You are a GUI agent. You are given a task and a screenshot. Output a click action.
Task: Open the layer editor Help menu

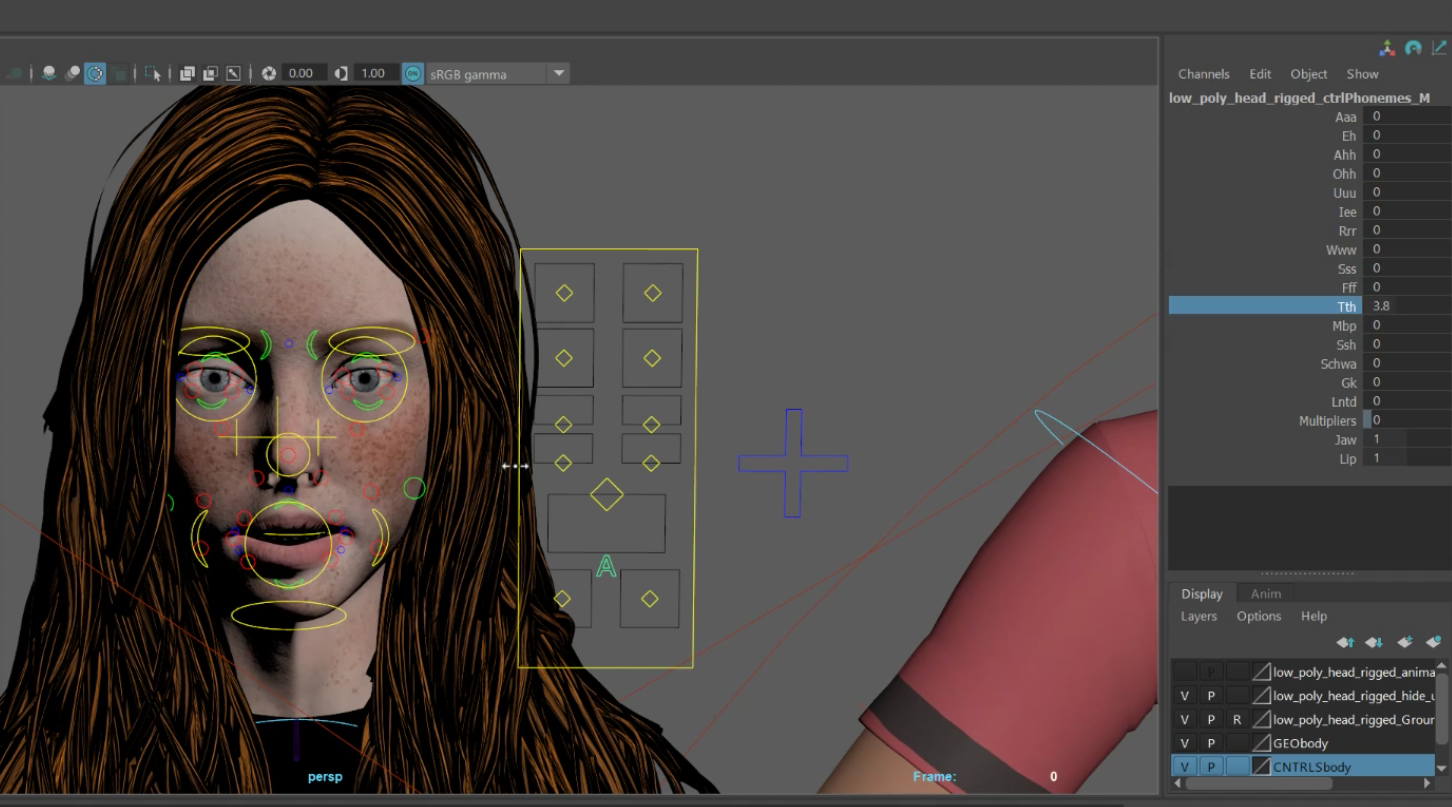pos(1313,616)
